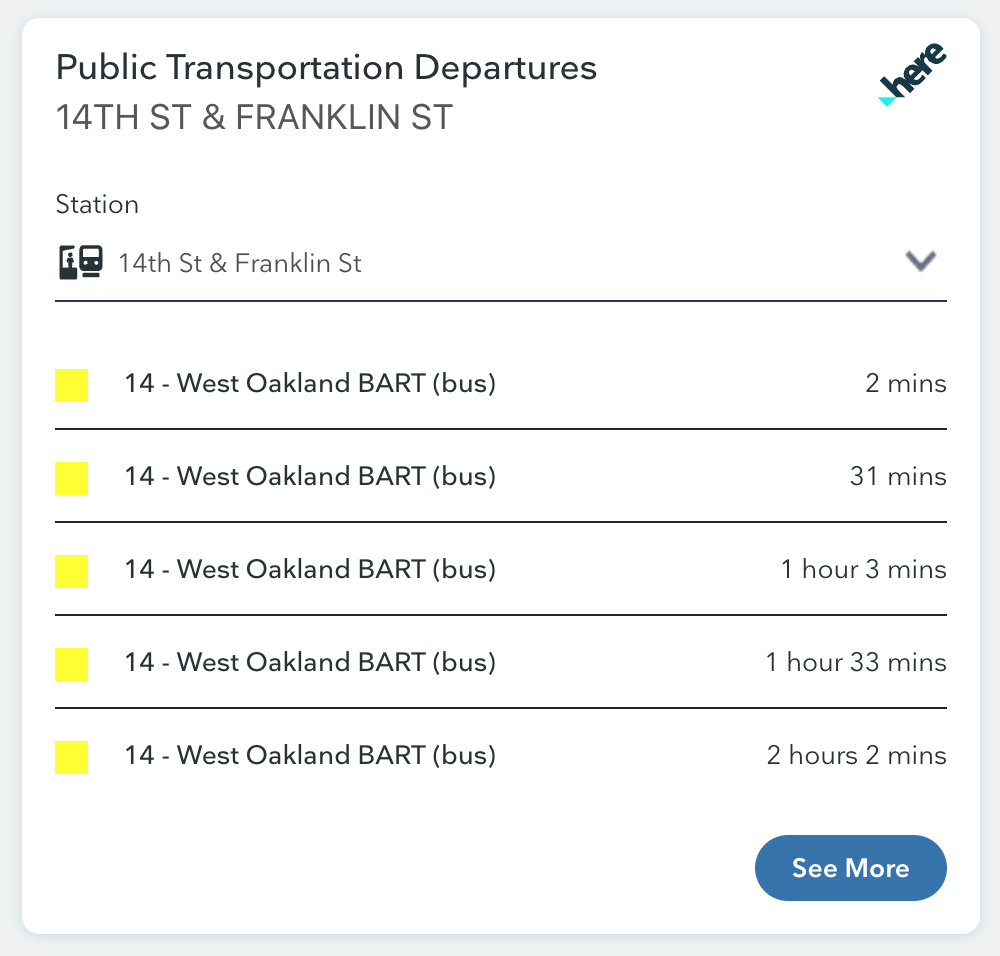Image resolution: width=1000 pixels, height=956 pixels.
Task: Click the Station field label
Action: pyautogui.click(x=97, y=205)
